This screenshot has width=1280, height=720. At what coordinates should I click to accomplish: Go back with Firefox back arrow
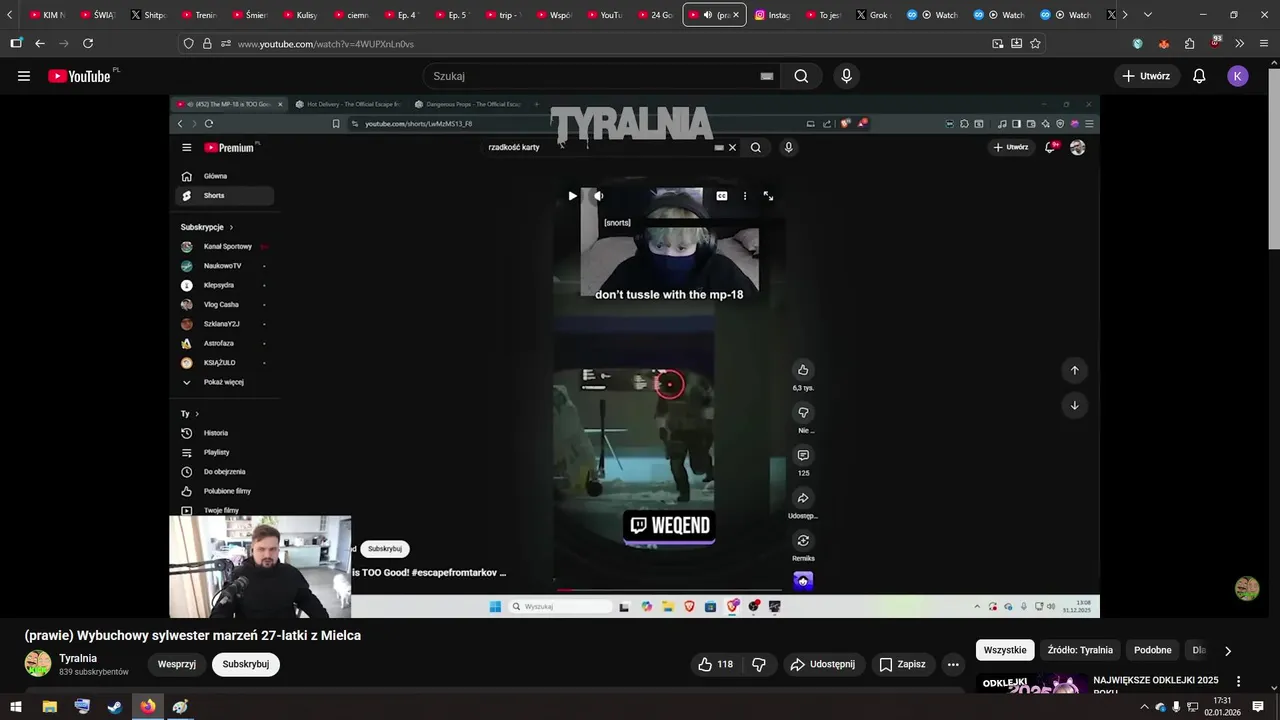[40, 44]
